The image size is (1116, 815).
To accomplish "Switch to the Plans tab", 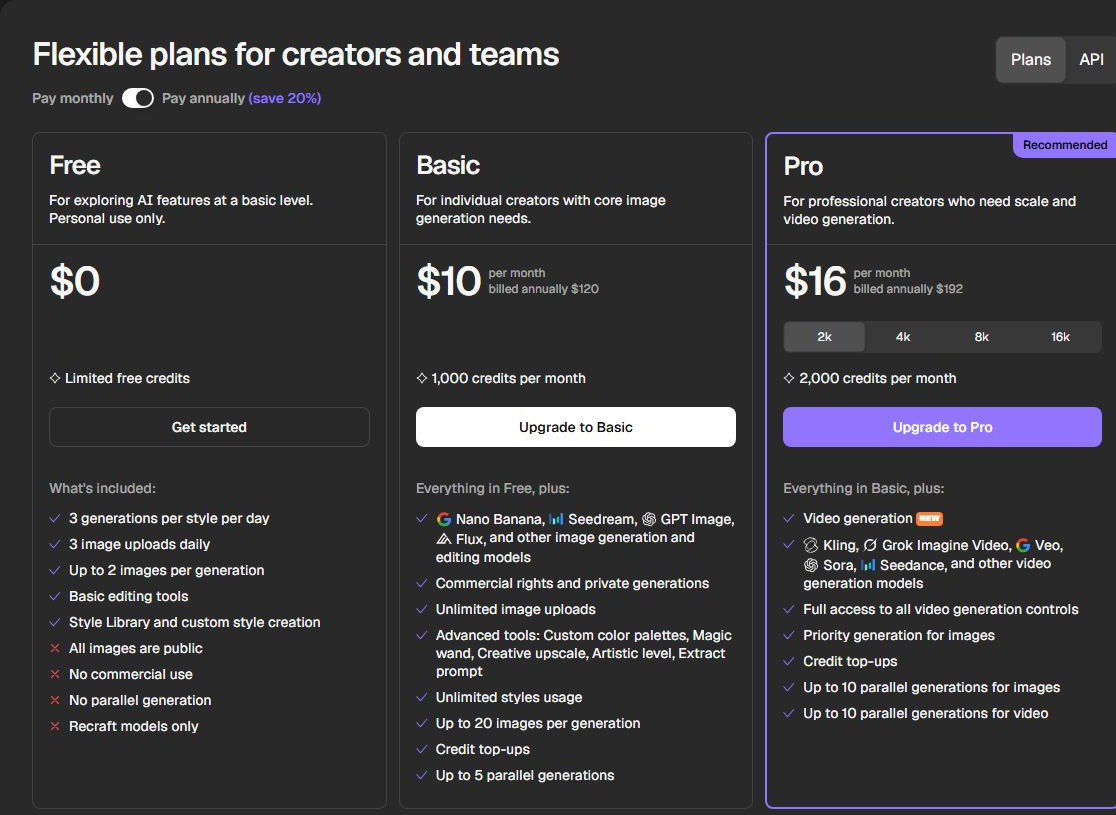I will click(1031, 60).
